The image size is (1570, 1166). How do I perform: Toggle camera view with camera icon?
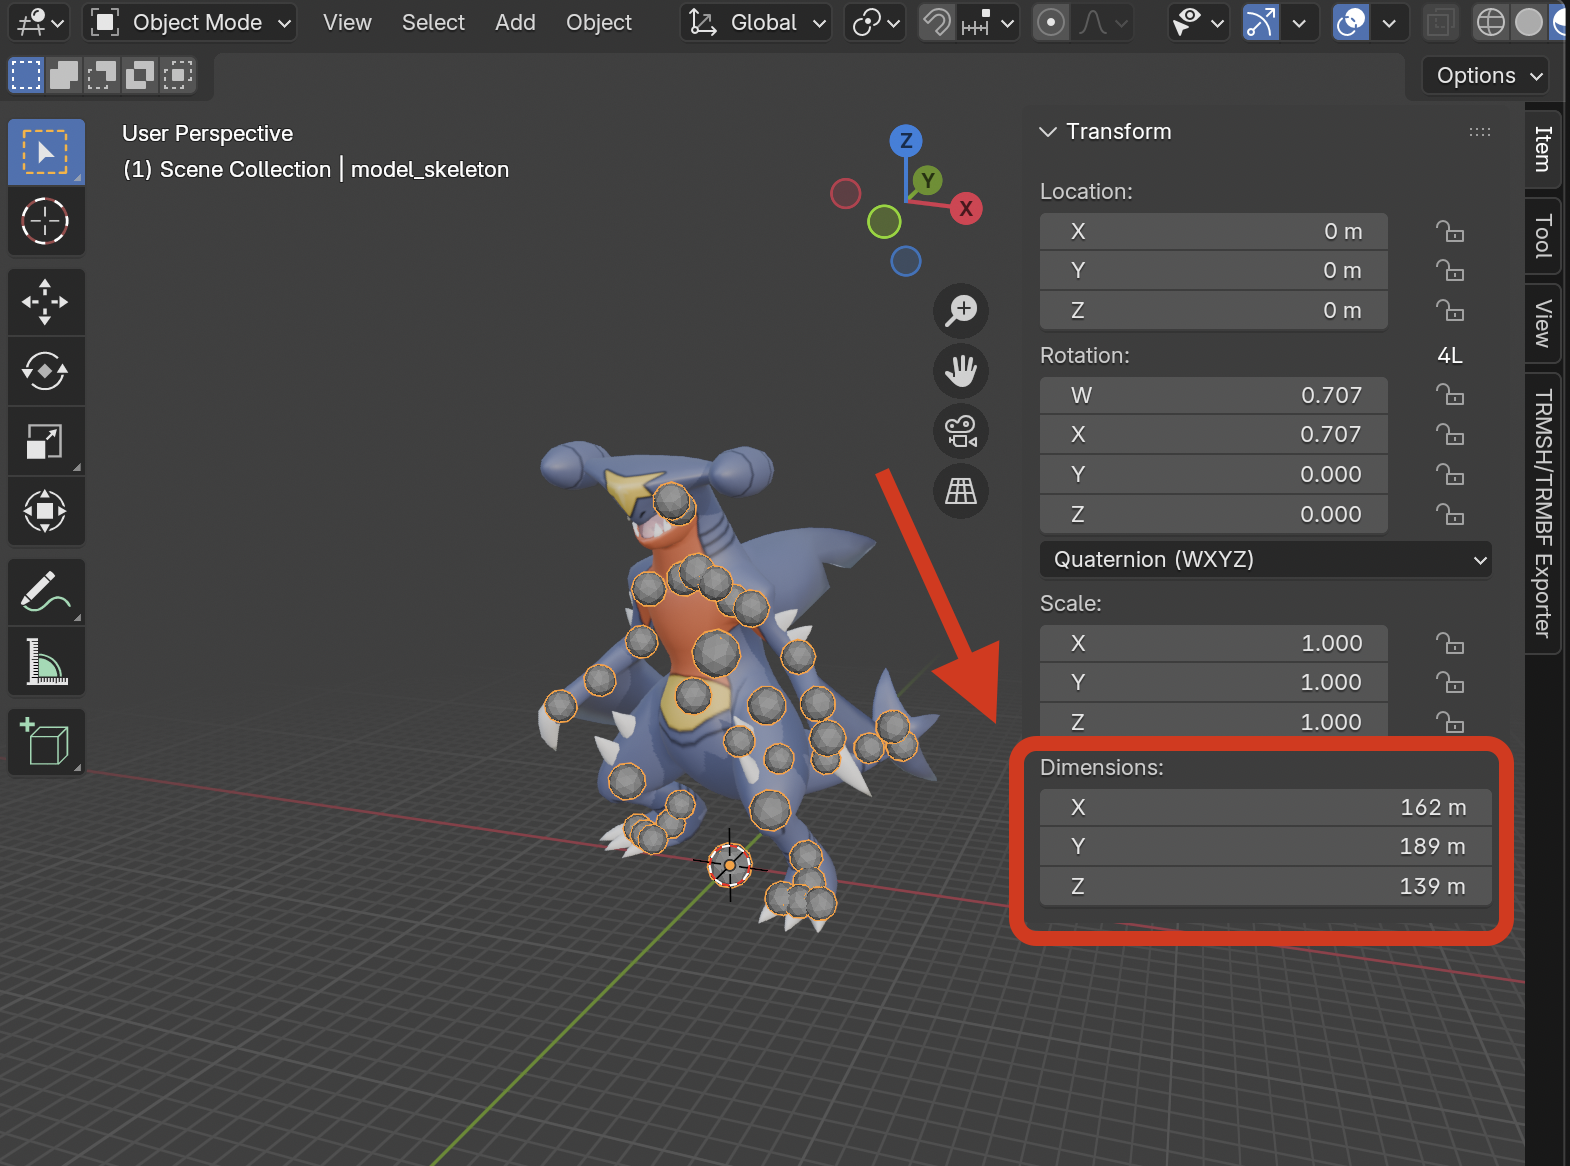(961, 431)
